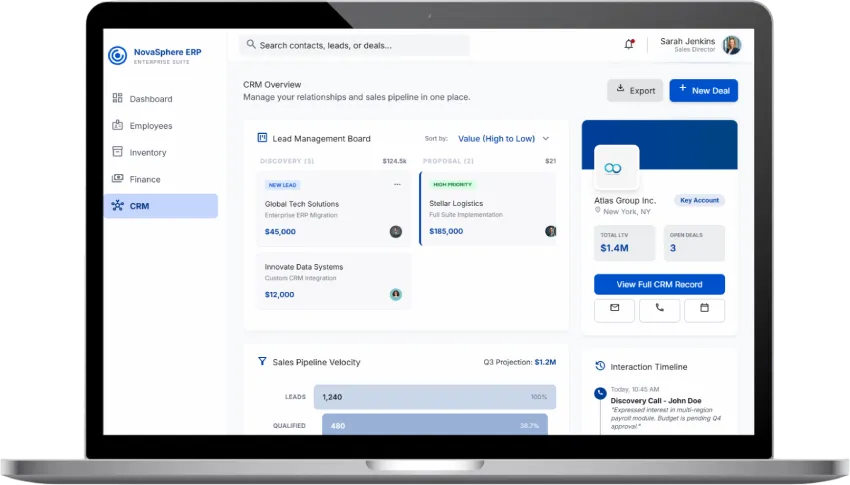Viewport: 850px width, 485px height.
Task: Open notifications bell icon
Action: pyautogui.click(x=629, y=44)
